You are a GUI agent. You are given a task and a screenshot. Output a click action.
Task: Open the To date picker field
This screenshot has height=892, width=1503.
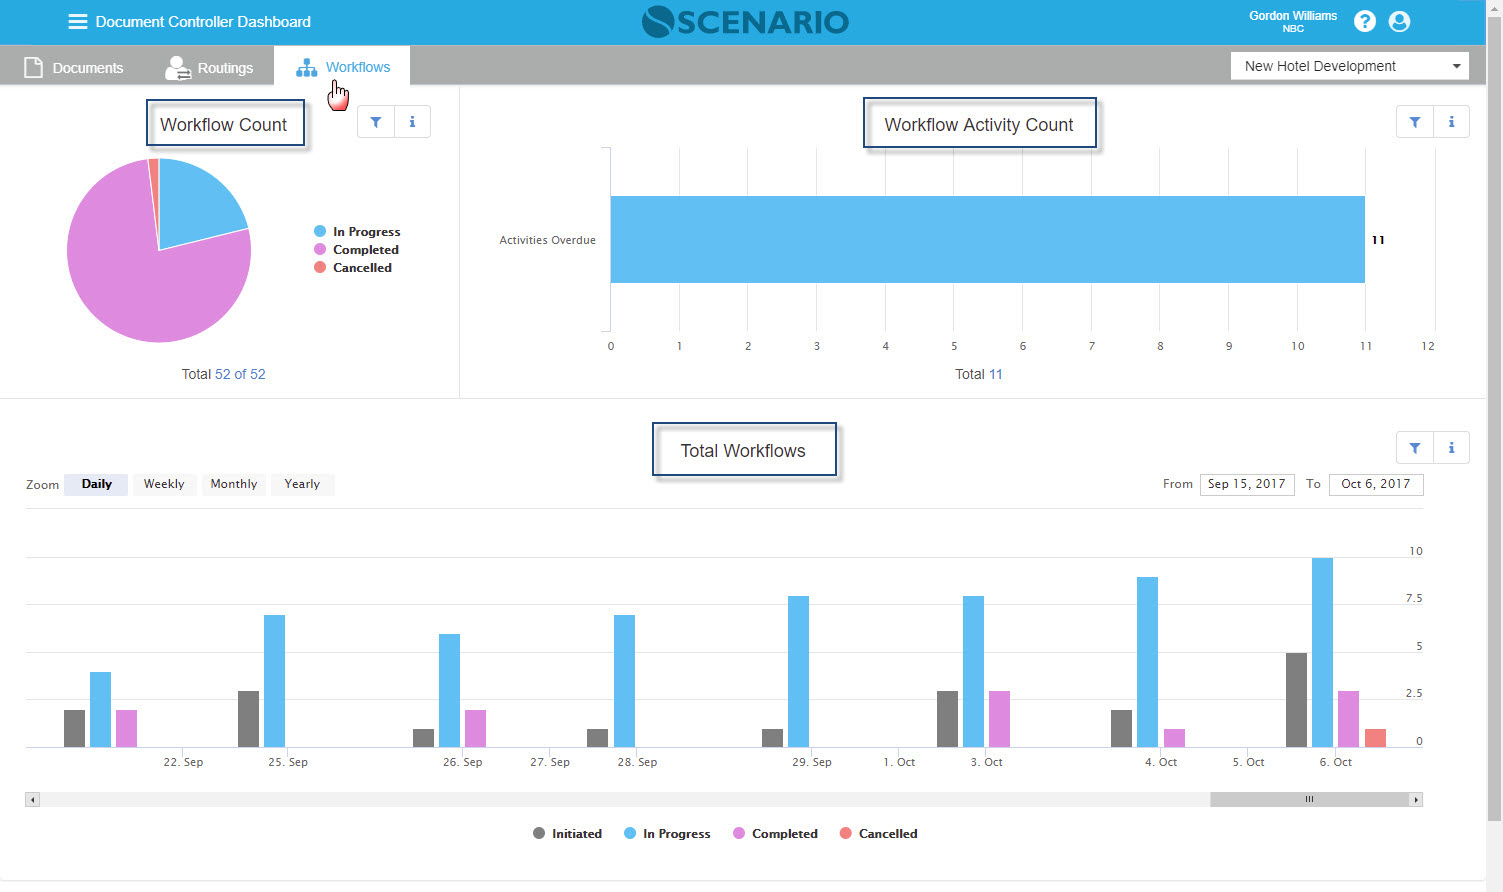[x=1375, y=484]
